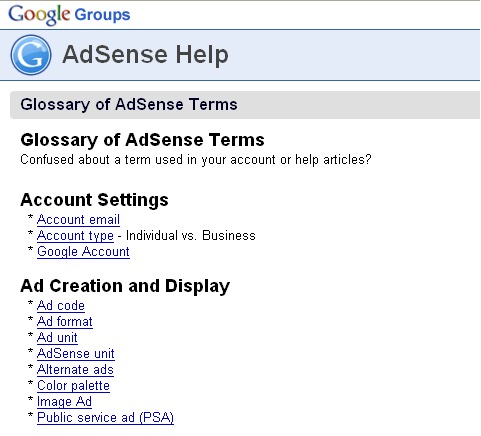This screenshot has height=436, width=481.
Task: Open the Public service ad (PSA) link
Action: 105,418
